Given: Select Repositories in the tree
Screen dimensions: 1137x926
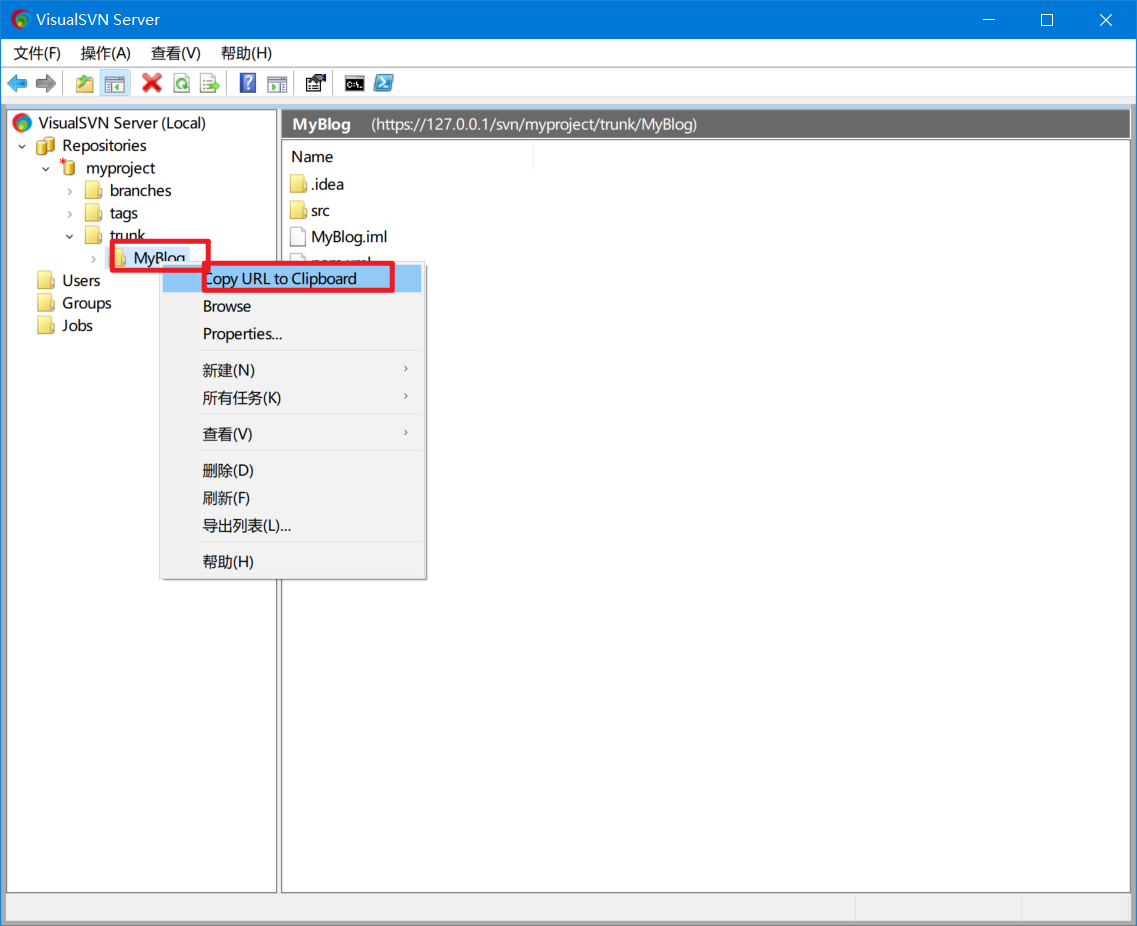Looking at the screenshot, I should (x=104, y=146).
